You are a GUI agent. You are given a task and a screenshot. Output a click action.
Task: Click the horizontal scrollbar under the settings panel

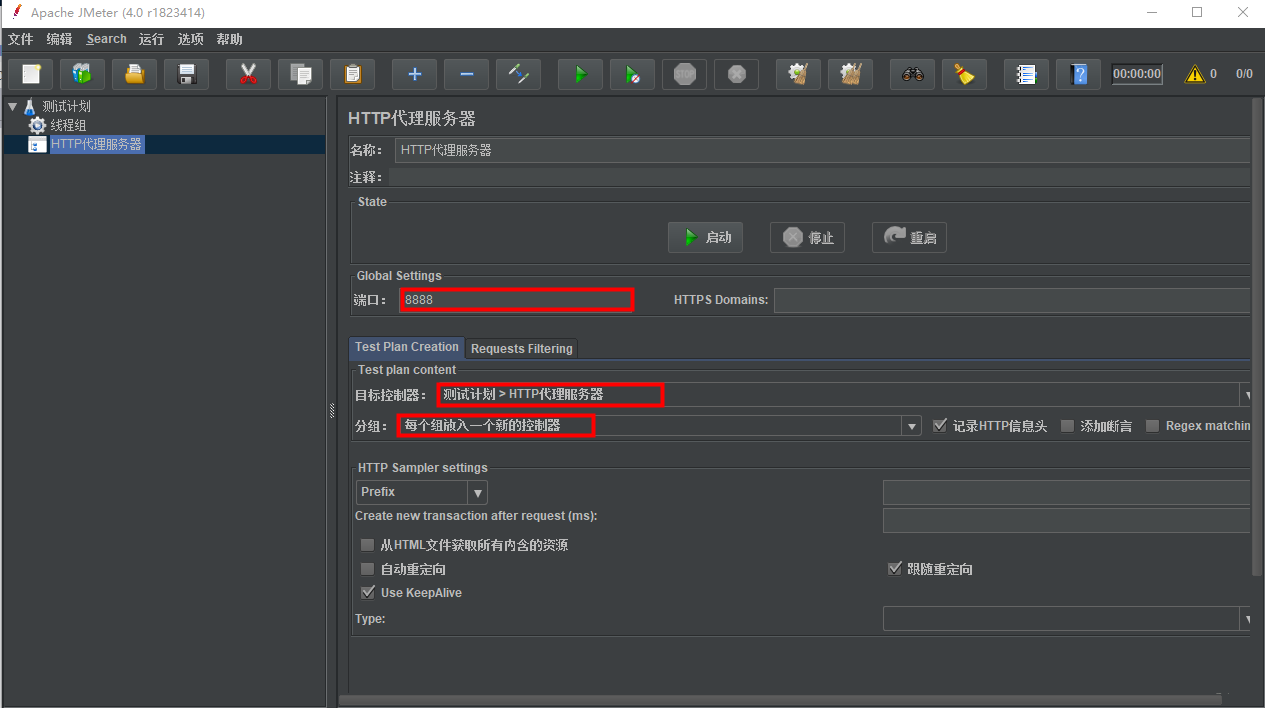780,701
